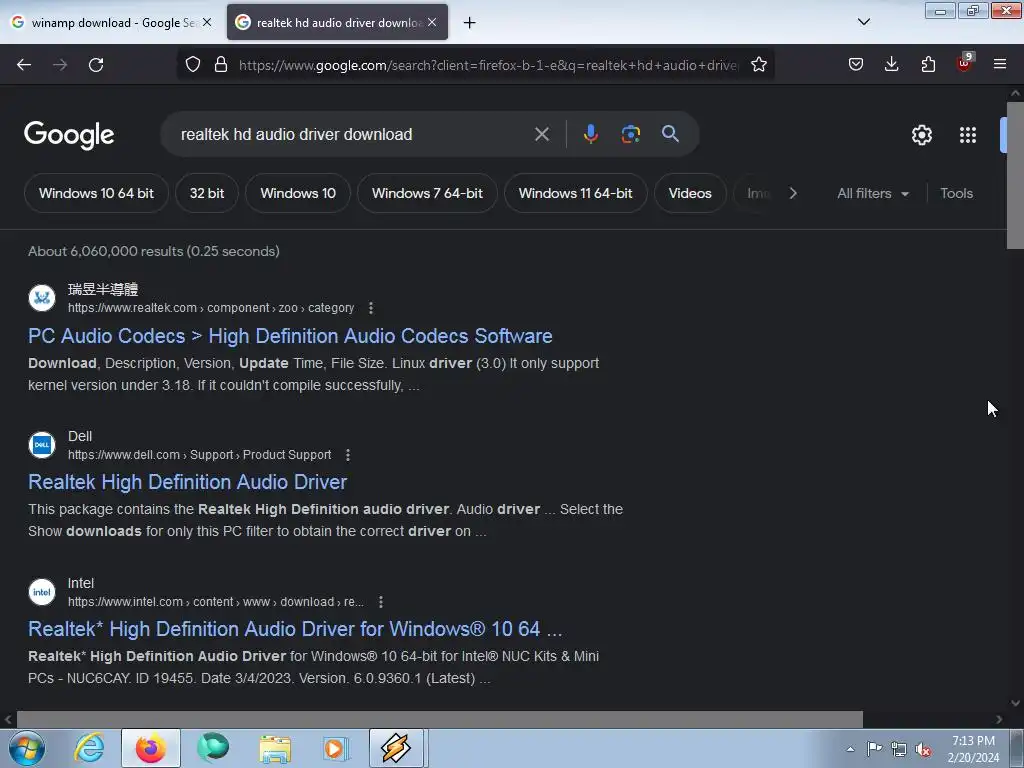Open Dell Realtek High Definition Audio Driver
This screenshot has width=1024, height=768.
pos(187,482)
